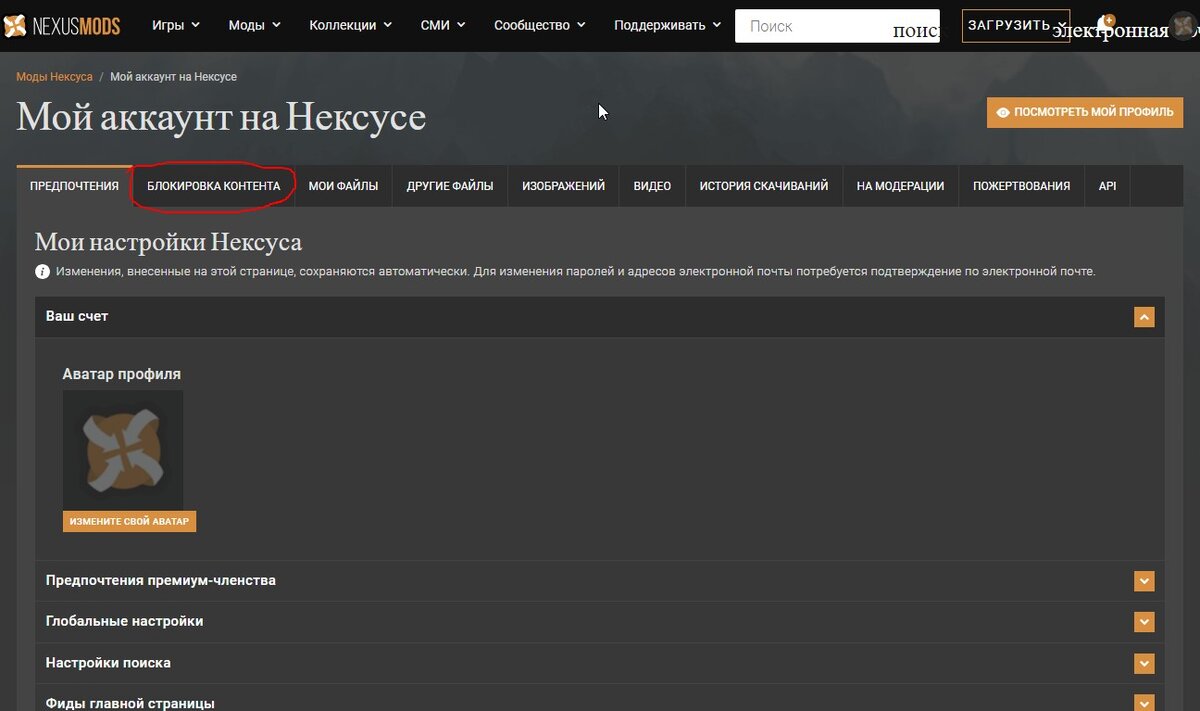Click ПОСМОТРЕТЬ МОЙ ПРОФИЛЬ button
The width and height of the screenshot is (1200, 711).
[x=1085, y=113]
